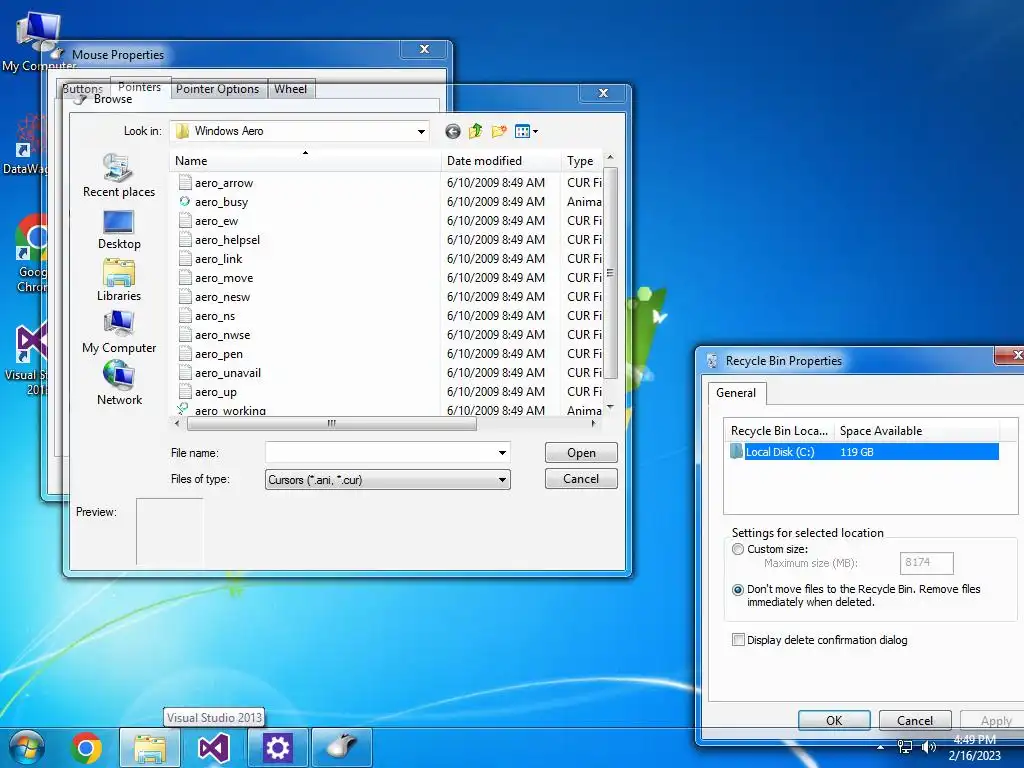Viewport: 1024px width, 768px height.
Task: Create new folder icon in Browse dialog
Action: coord(499,131)
